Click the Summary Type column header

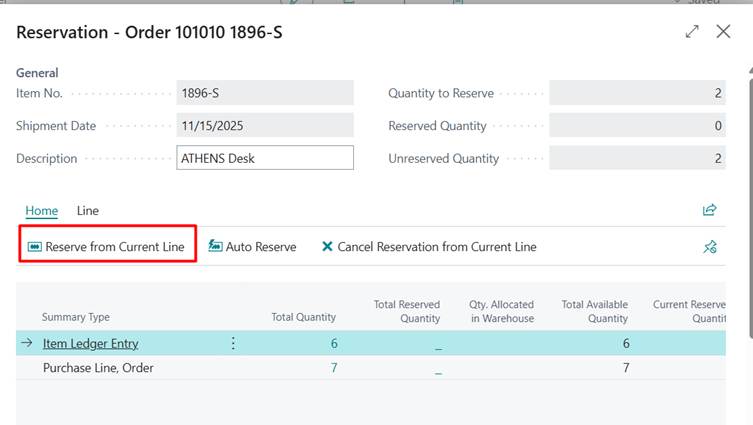[x=76, y=317]
